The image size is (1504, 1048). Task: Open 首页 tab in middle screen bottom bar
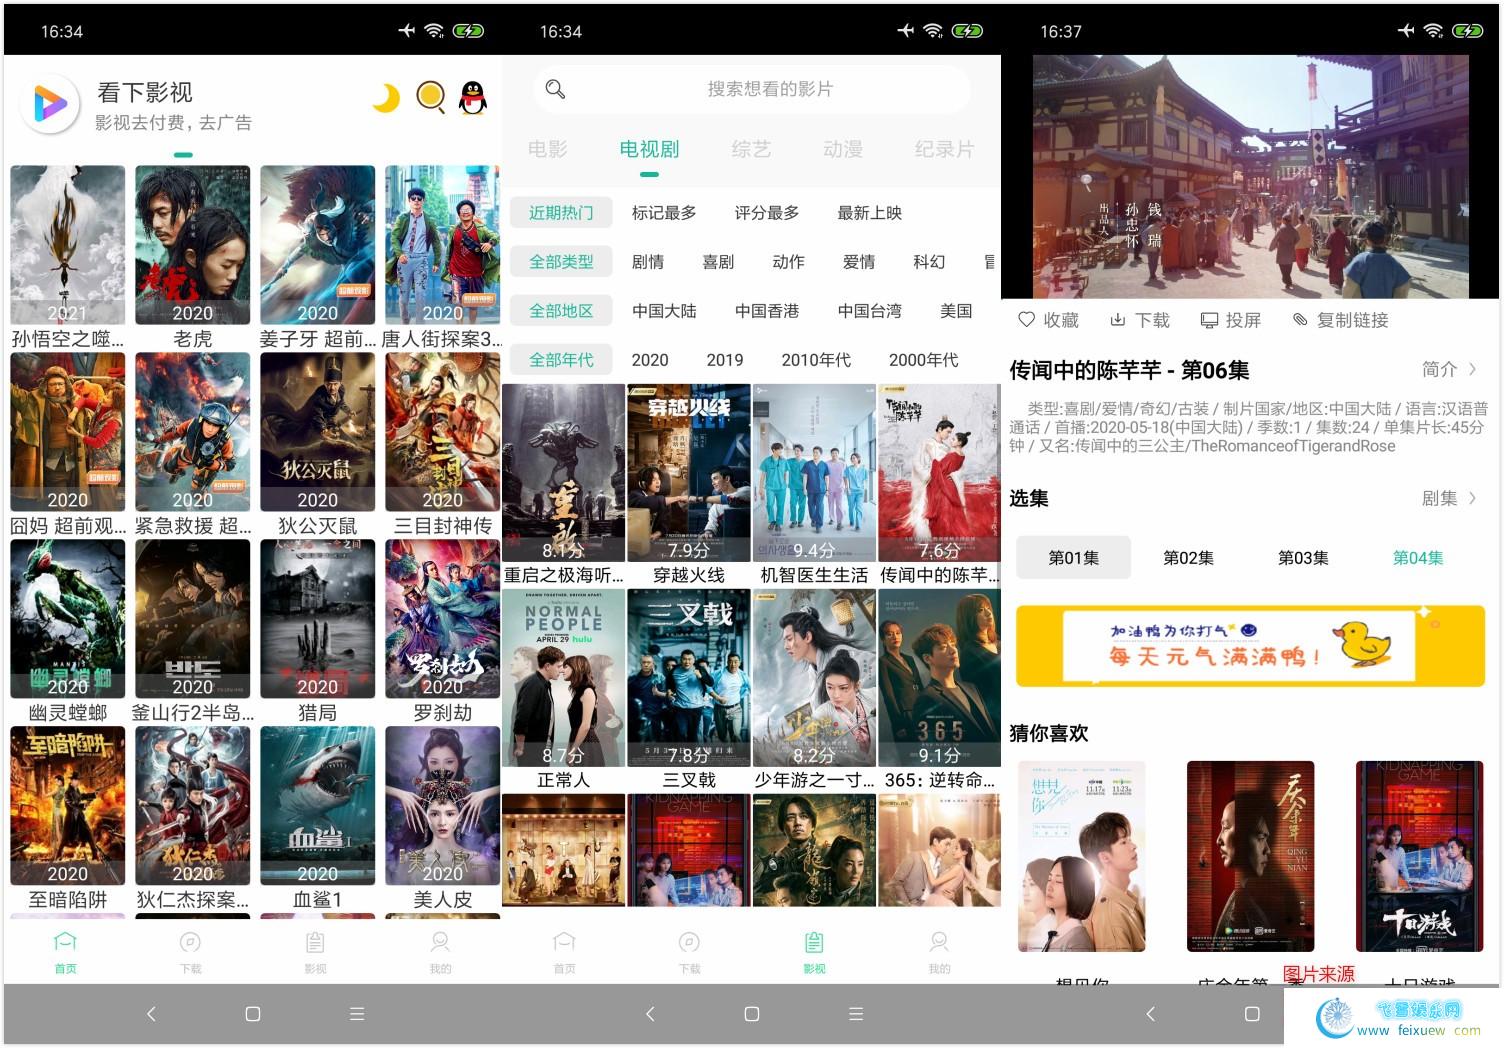point(564,952)
